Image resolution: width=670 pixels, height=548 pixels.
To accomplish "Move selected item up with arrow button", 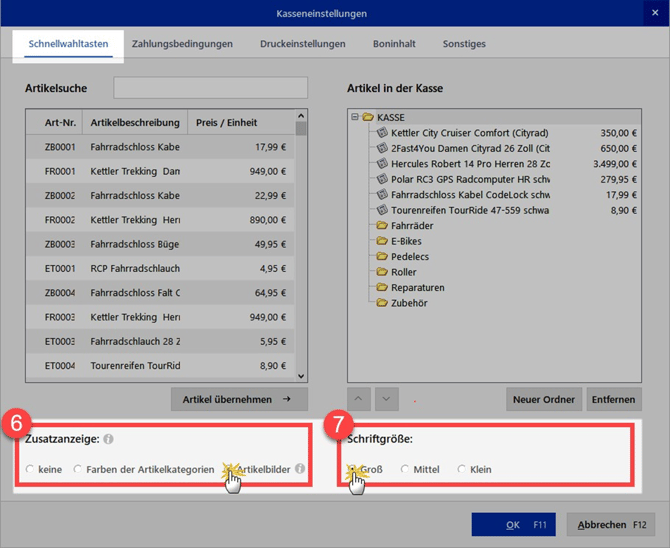I will pos(360,399).
